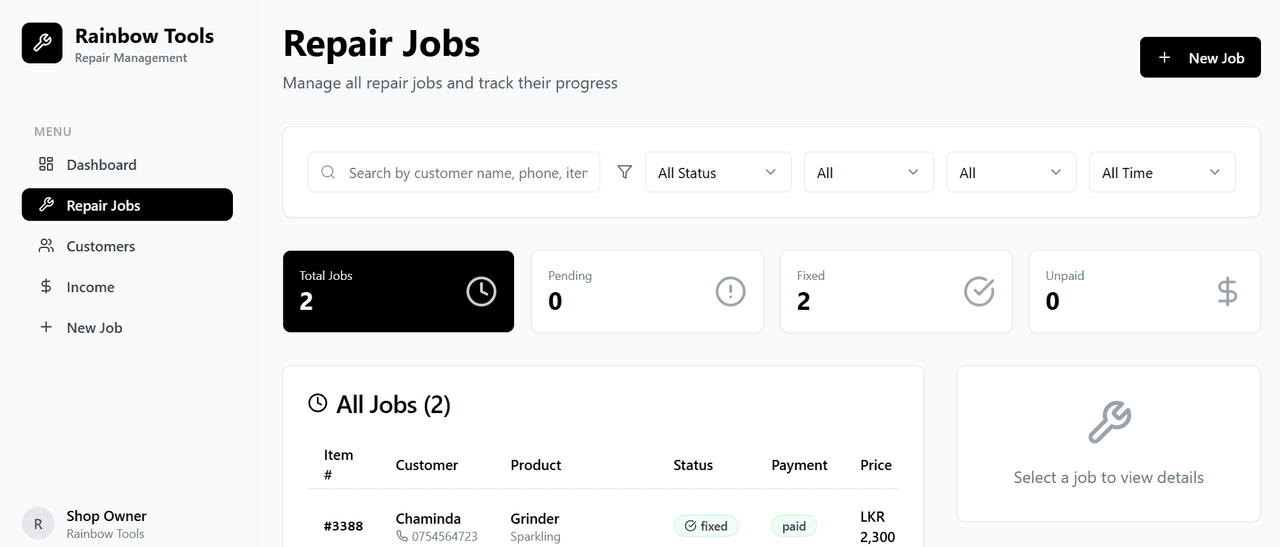The image size is (1280, 547).
Task: Focus the customer search input field
Action: pyautogui.click(x=467, y=173)
